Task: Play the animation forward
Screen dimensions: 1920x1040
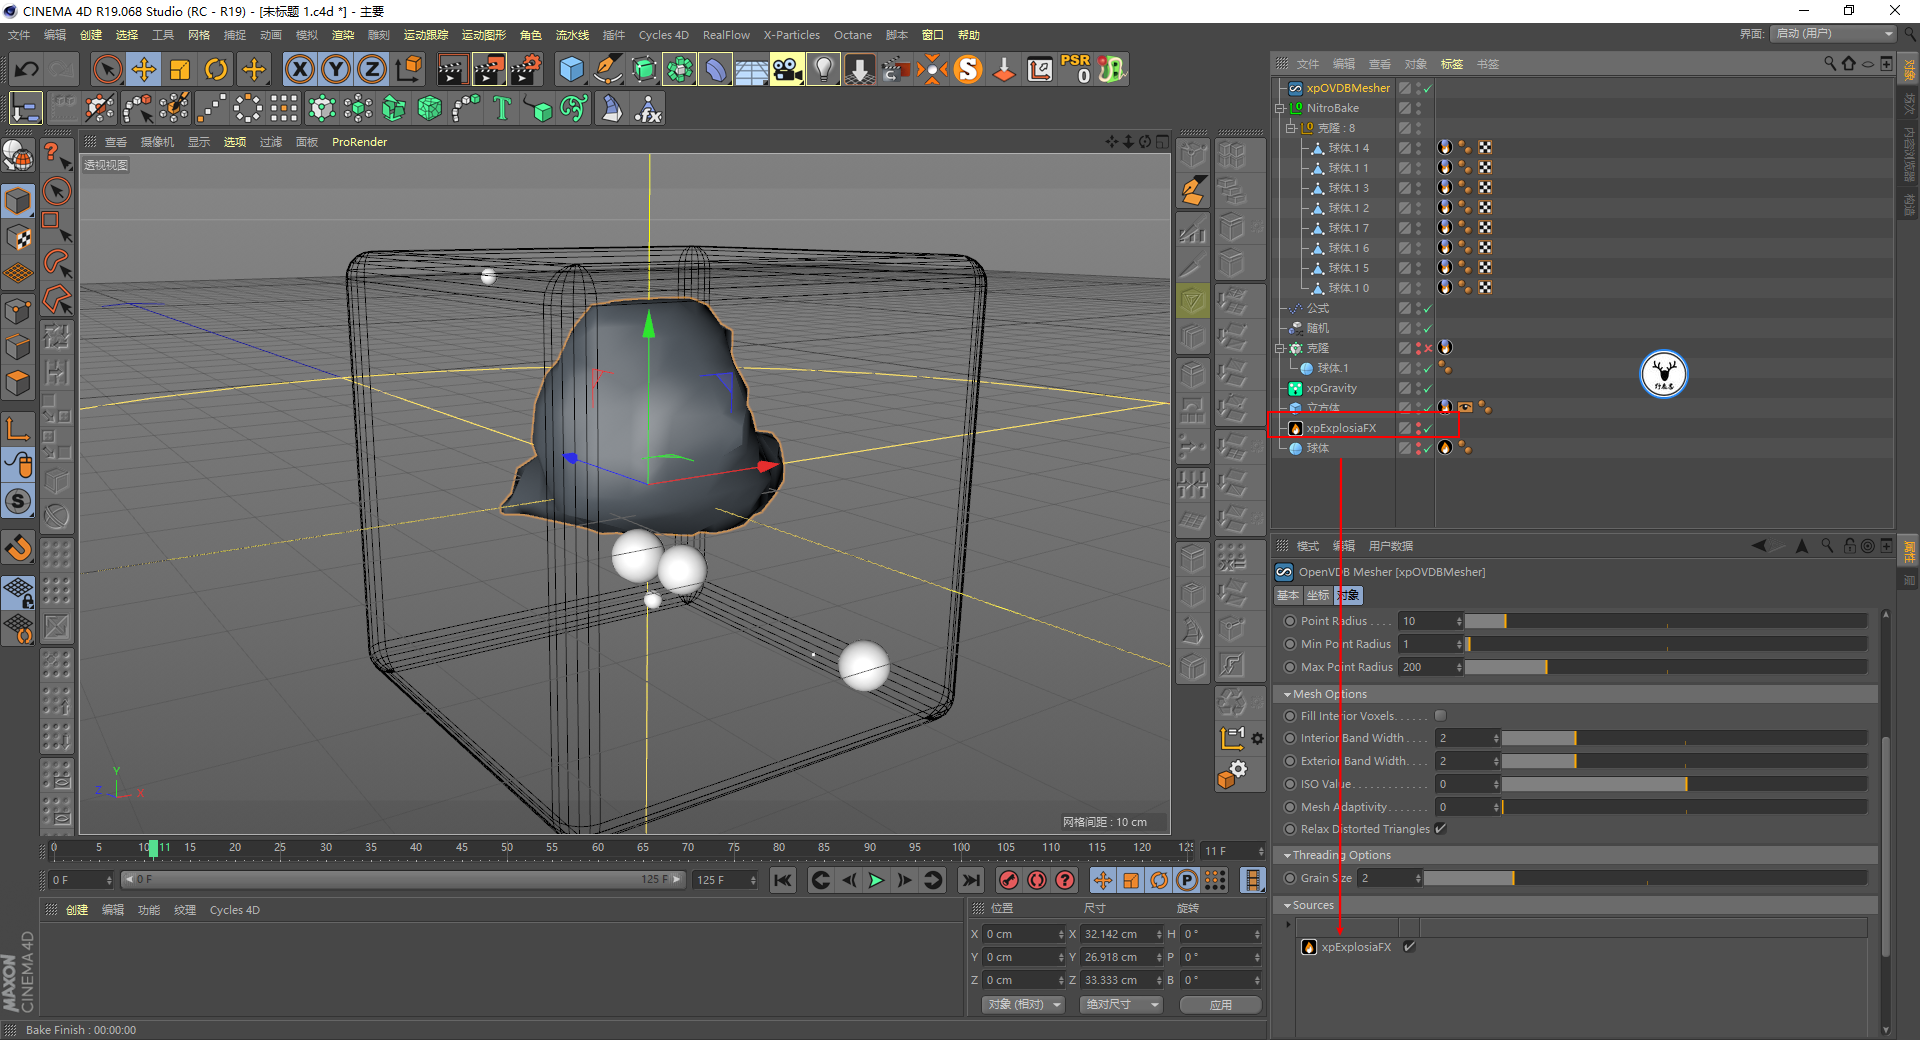Action: coord(876,880)
